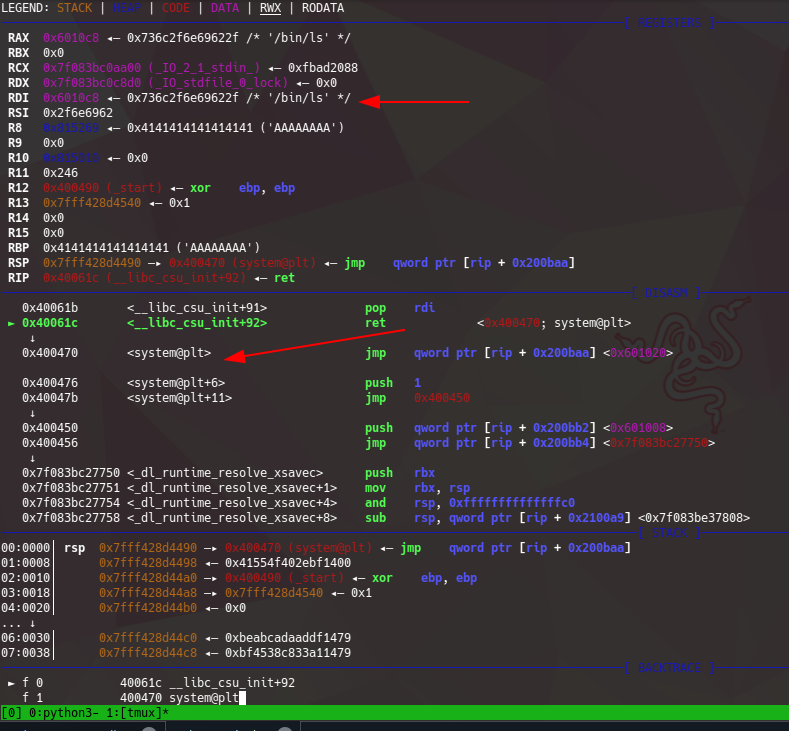Click backtrace frame f 1 system@plt

(x=178, y=697)
